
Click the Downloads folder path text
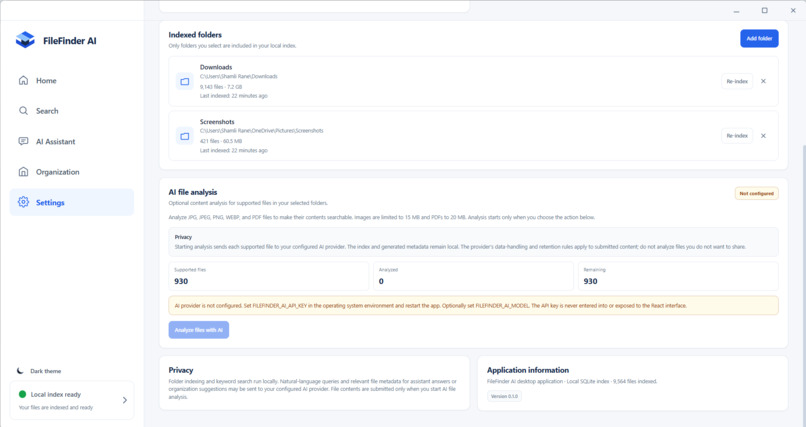239,77
